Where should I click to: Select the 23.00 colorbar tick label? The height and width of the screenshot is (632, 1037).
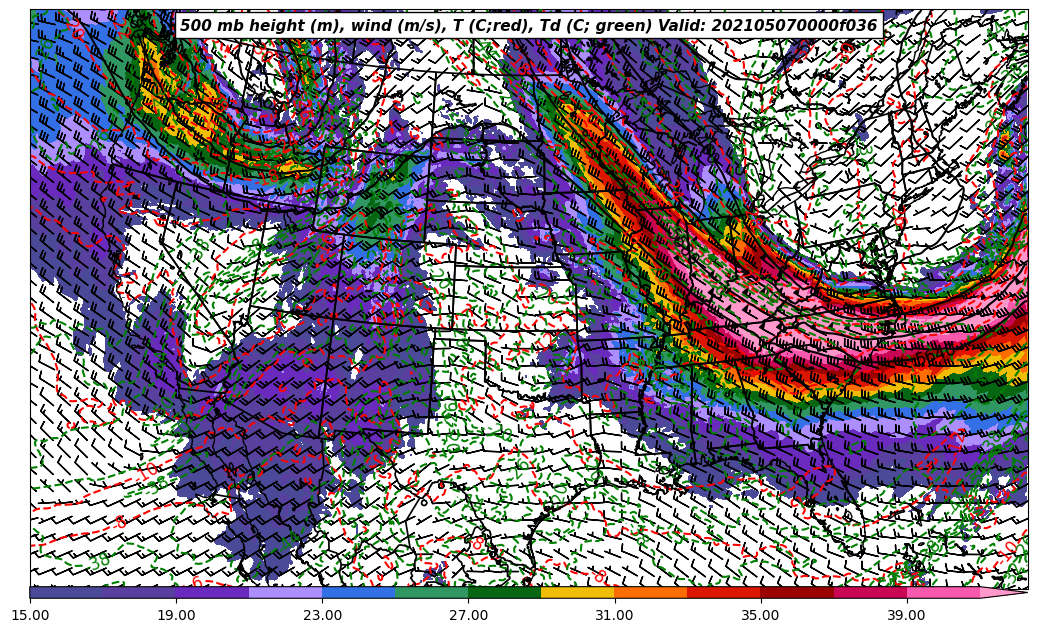click(x=323, y=616)
